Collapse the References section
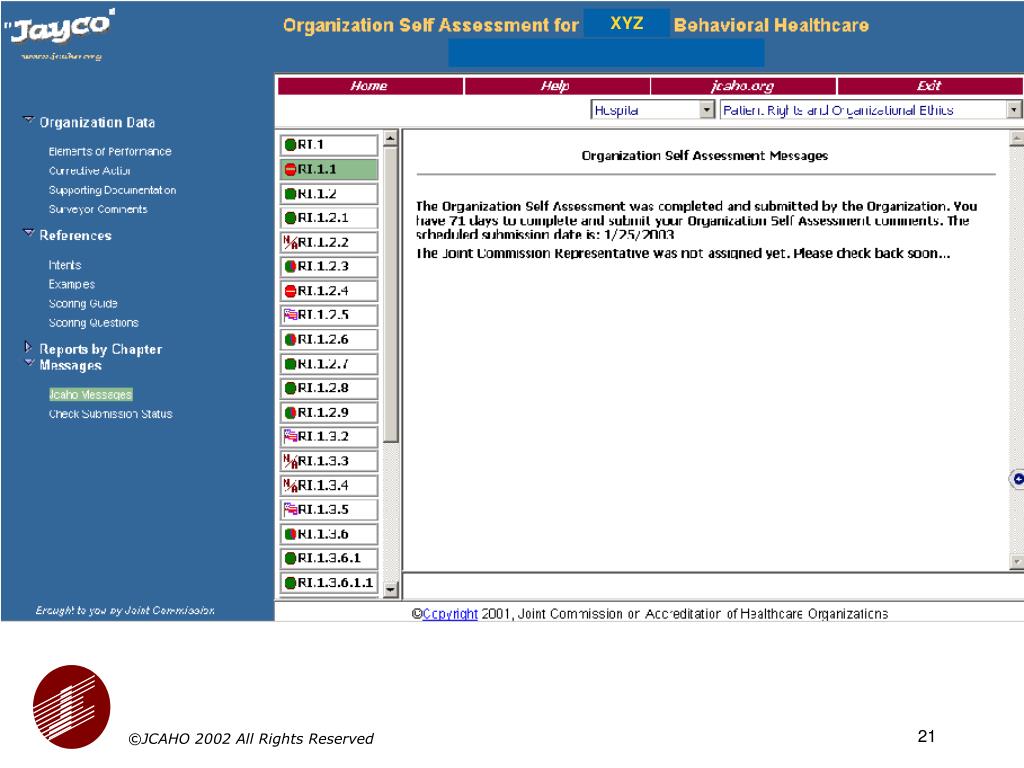This screenshot has height=768, width=1024. [28, 233]
